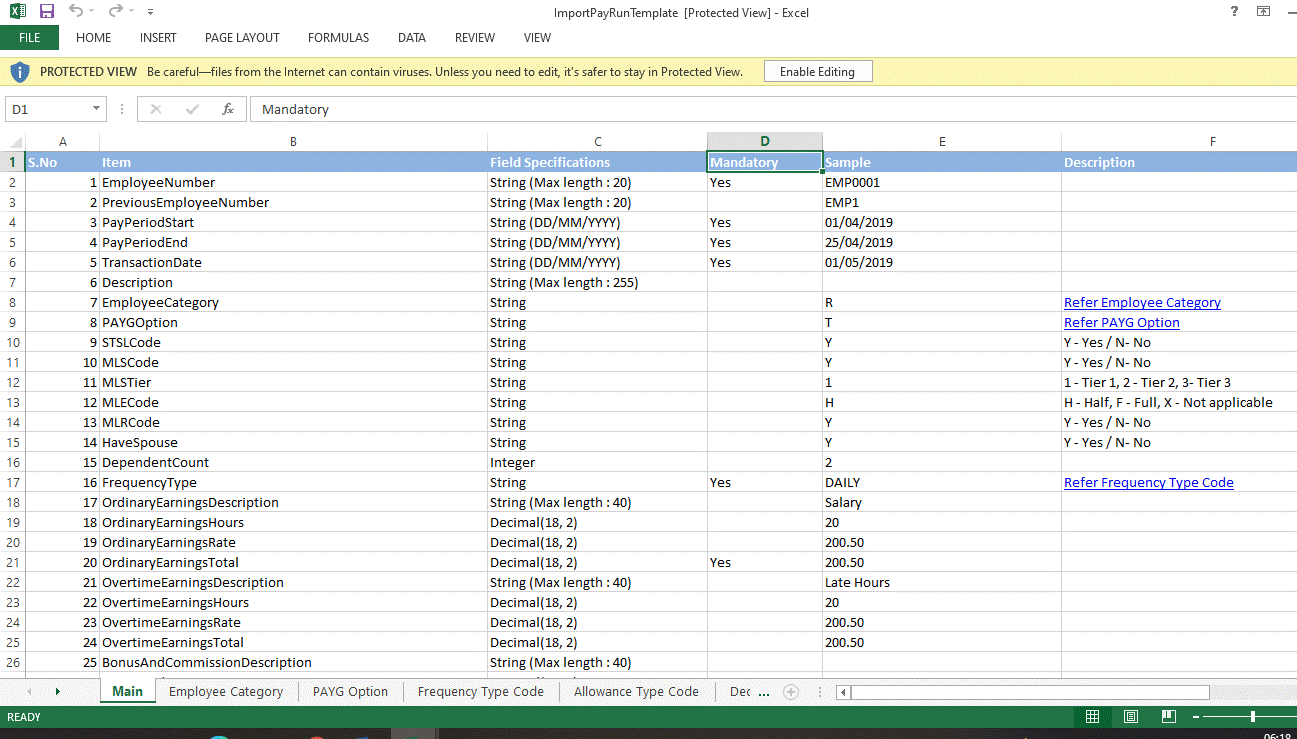Viewport: 1297px width, 739px height.
Task: Select the Late Hours sample cell
Action: [x=942, y=582]
